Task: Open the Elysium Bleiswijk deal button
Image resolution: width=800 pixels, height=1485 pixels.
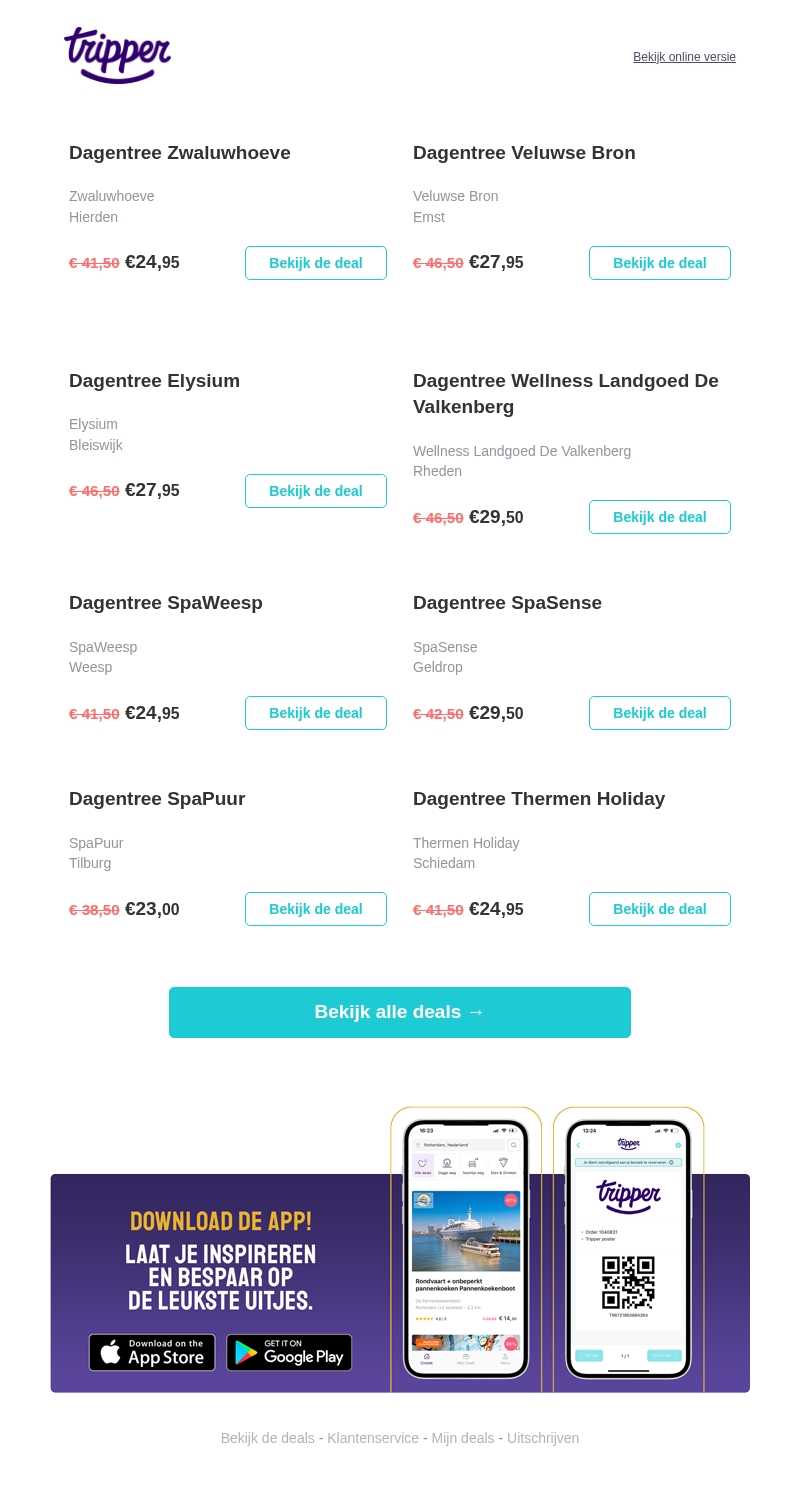Action: click(316, 491)
